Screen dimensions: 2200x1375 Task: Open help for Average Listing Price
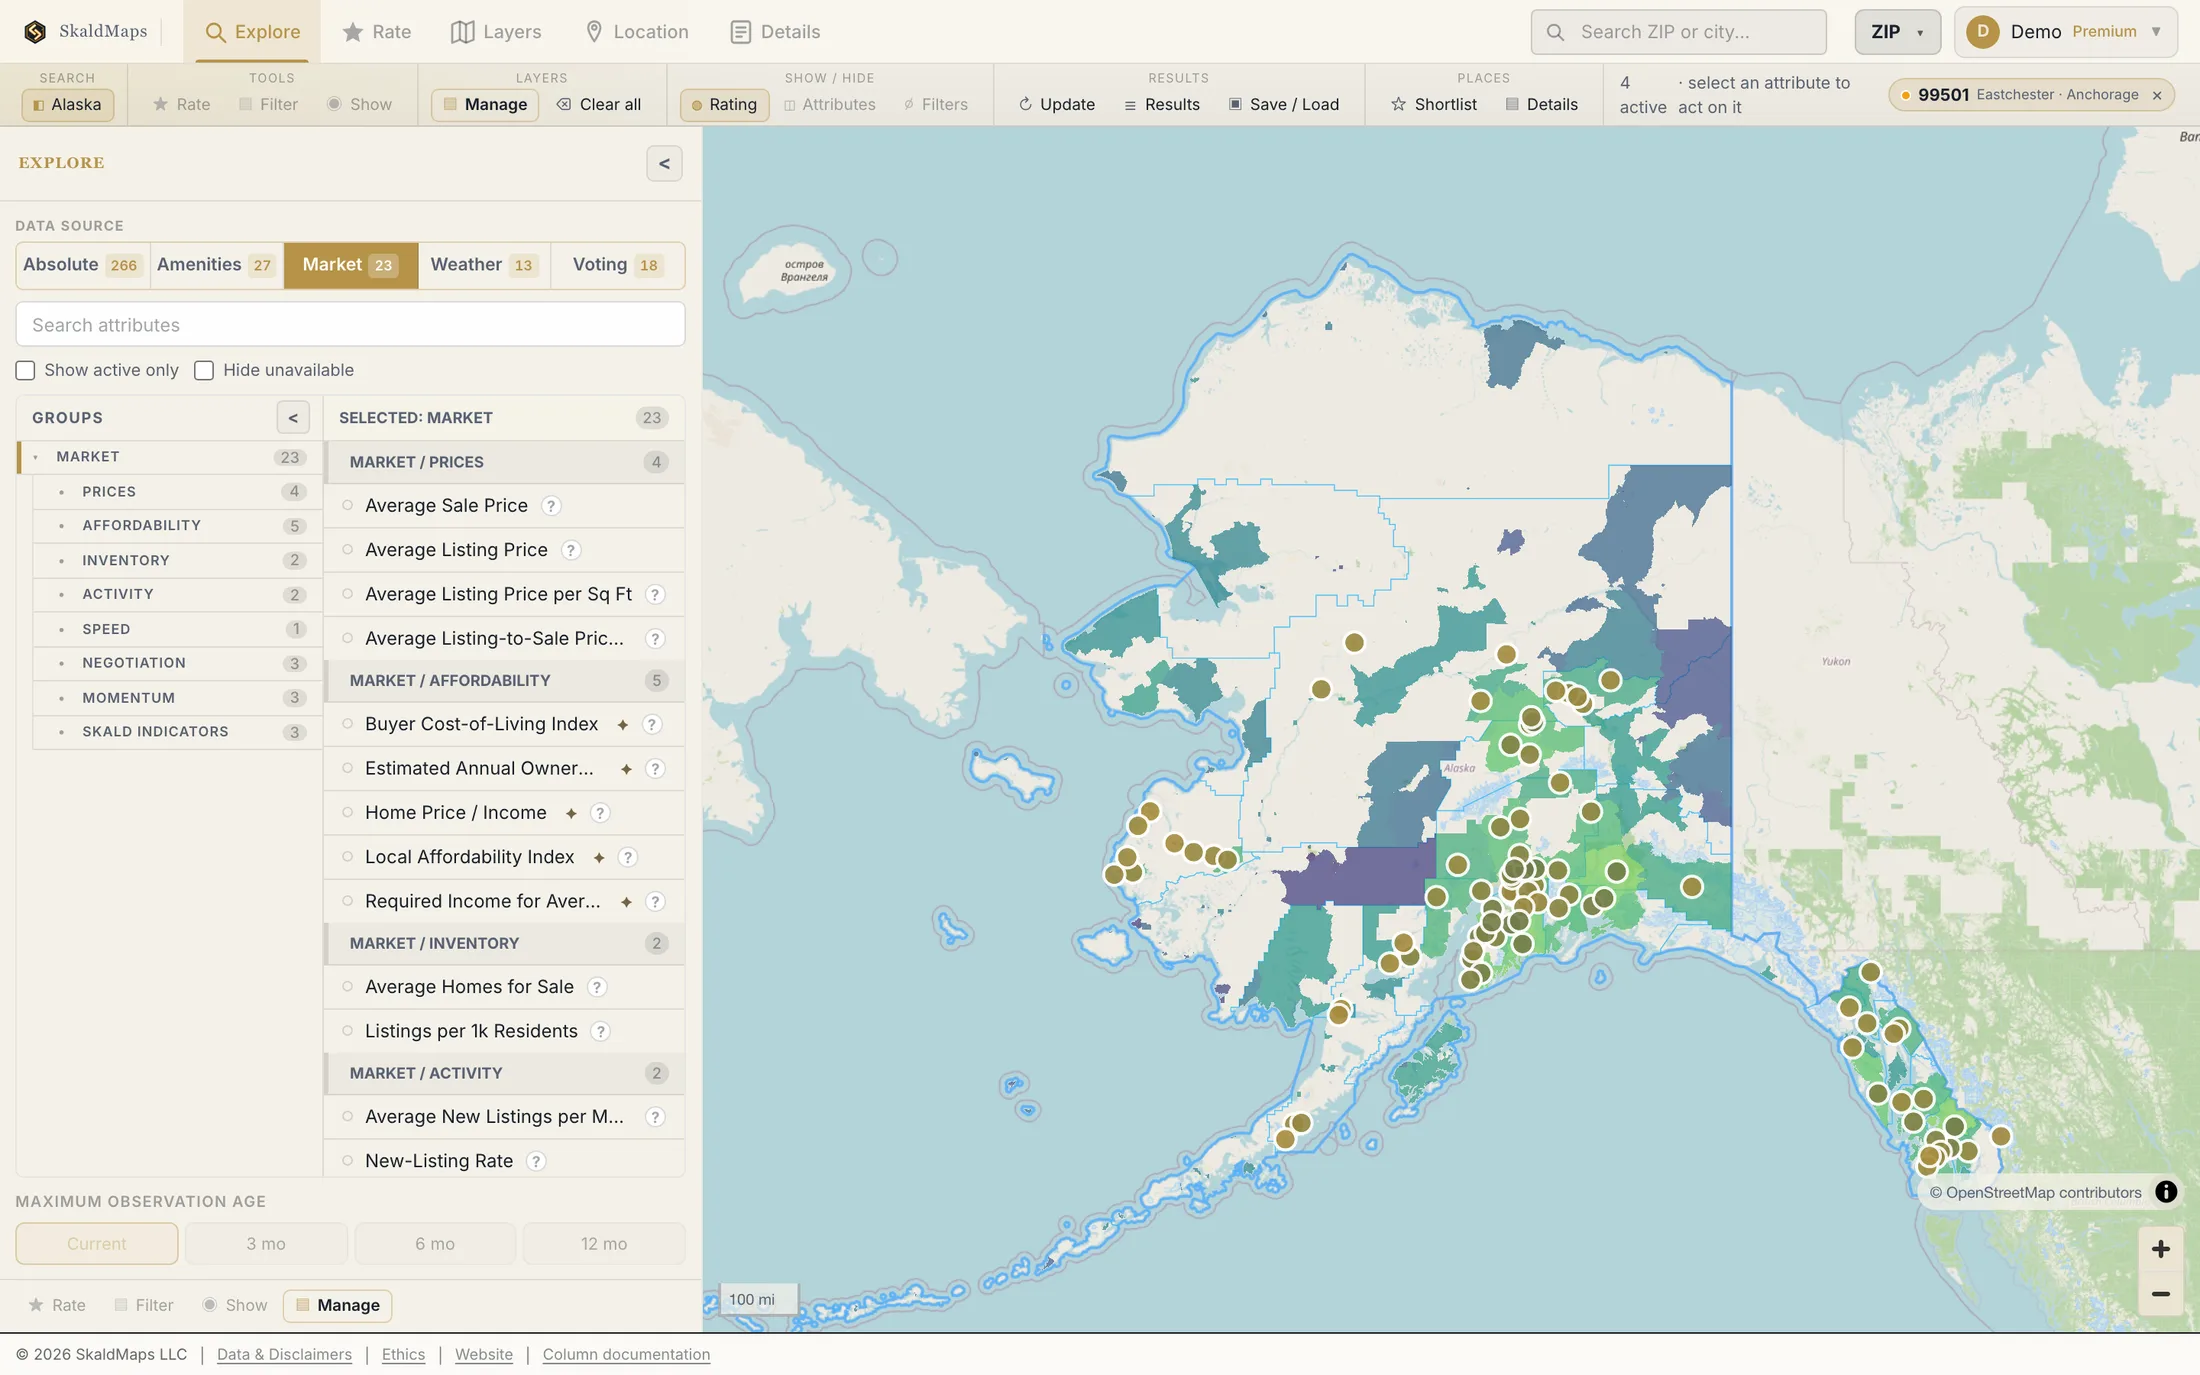[571, 550]
